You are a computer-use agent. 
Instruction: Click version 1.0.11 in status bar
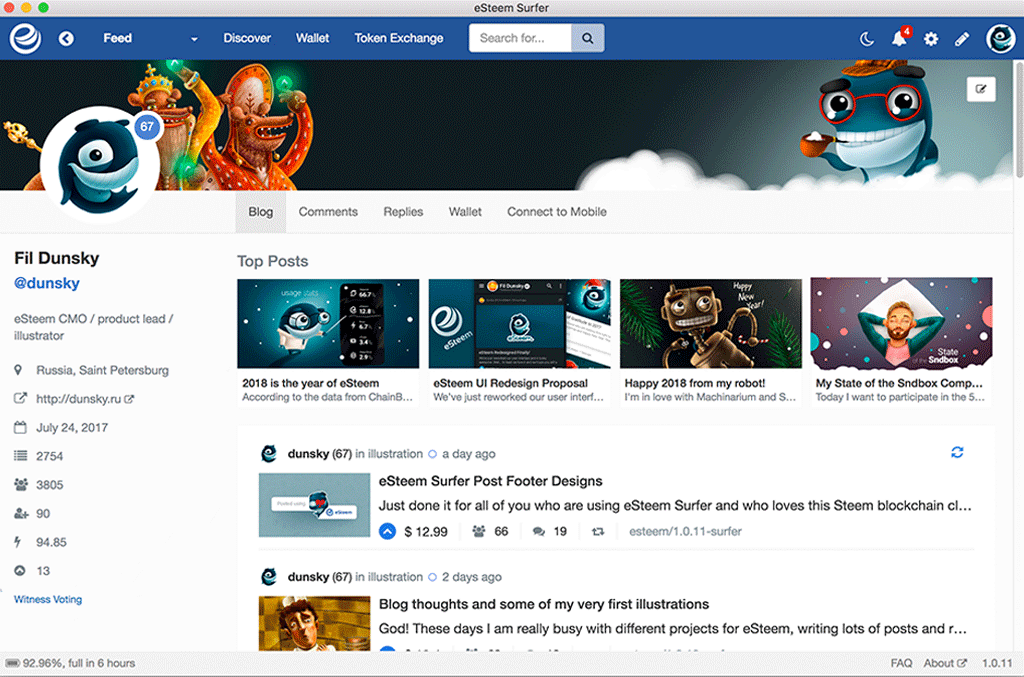click(x=997, y=663)
